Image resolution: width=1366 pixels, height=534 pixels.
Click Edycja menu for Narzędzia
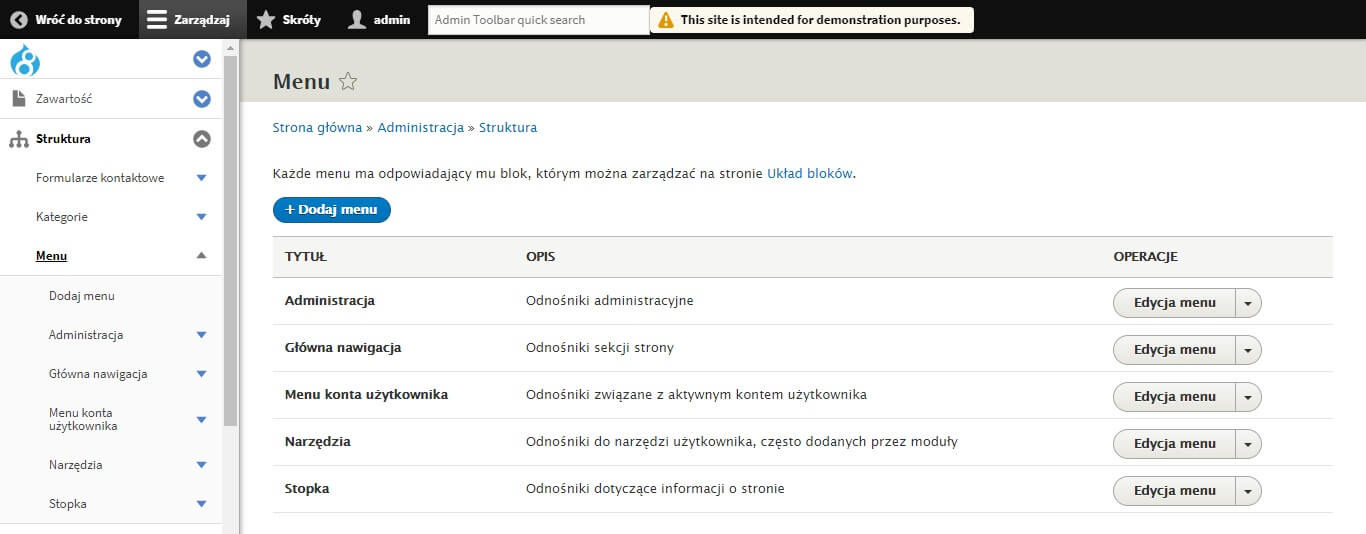click(x=1175, y=444)
